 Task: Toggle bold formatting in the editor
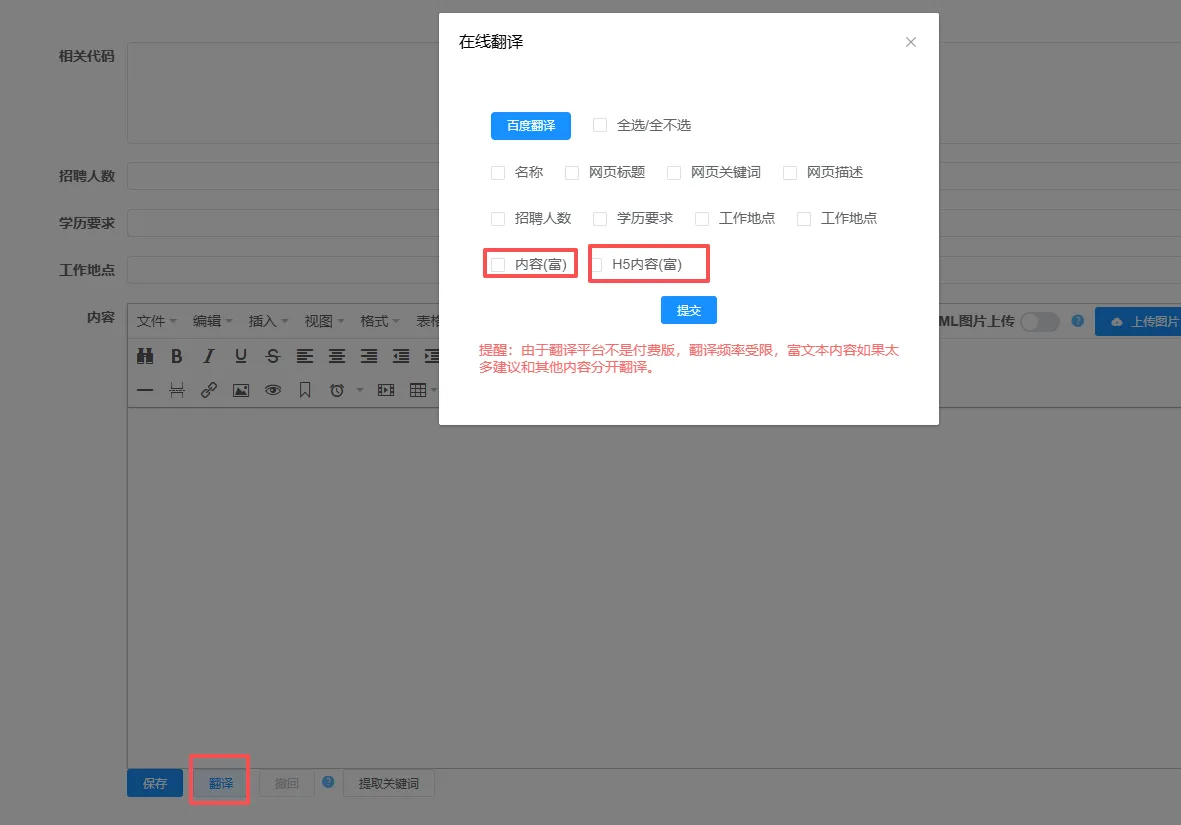coord(177,356)
